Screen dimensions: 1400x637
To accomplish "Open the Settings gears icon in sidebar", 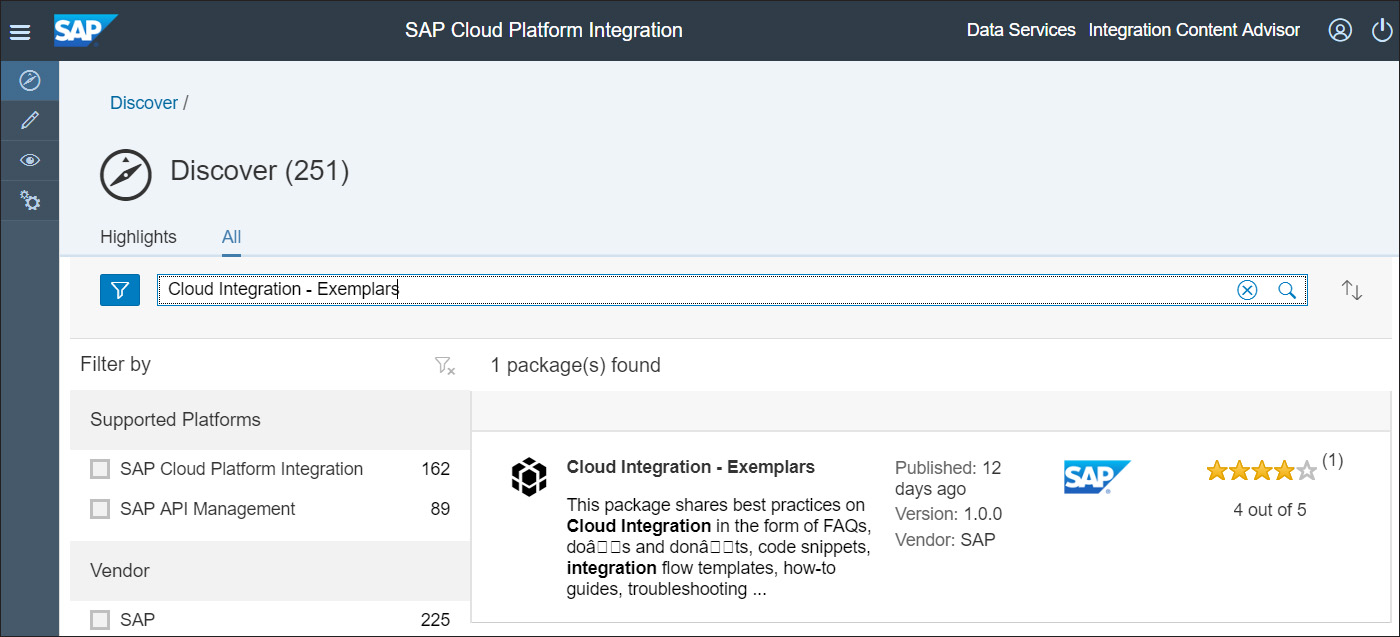I will coord(30,201).
